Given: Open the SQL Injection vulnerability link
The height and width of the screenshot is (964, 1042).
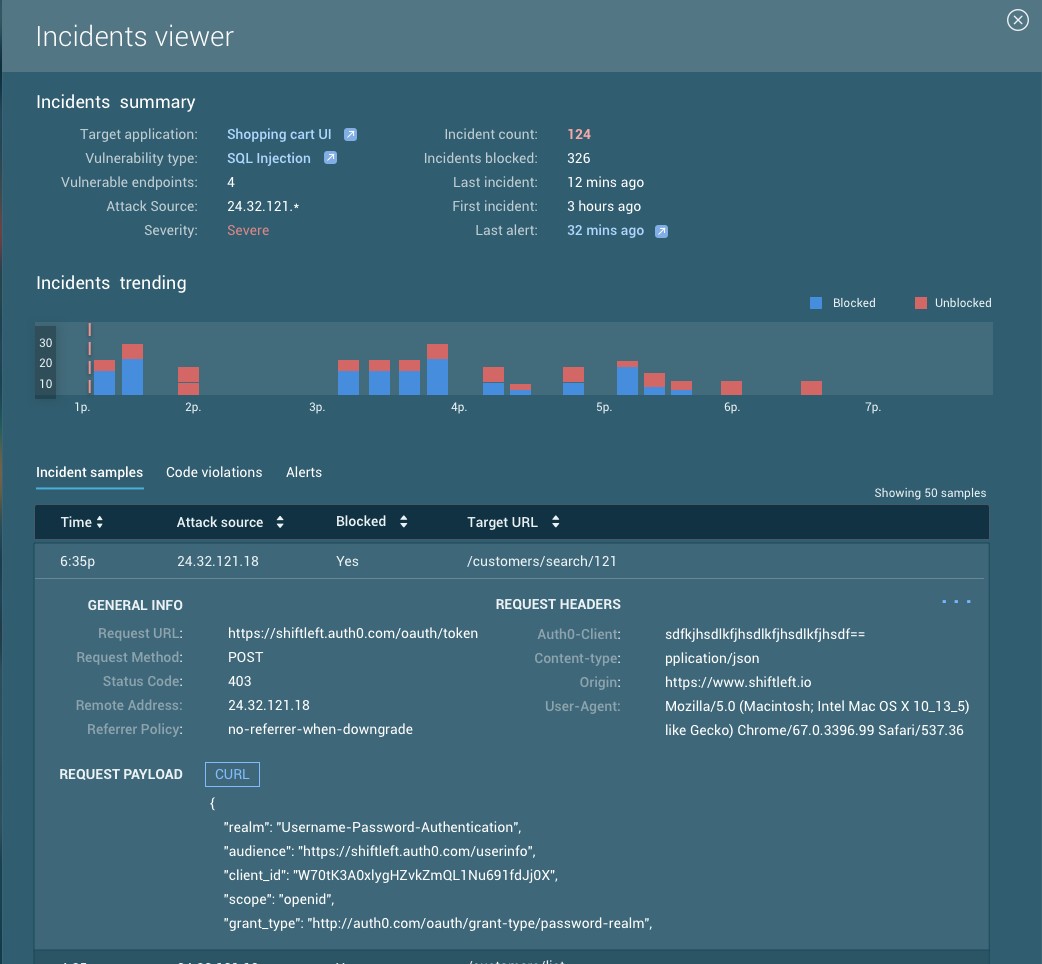Looking at the screenshot, I should (268, 158).
